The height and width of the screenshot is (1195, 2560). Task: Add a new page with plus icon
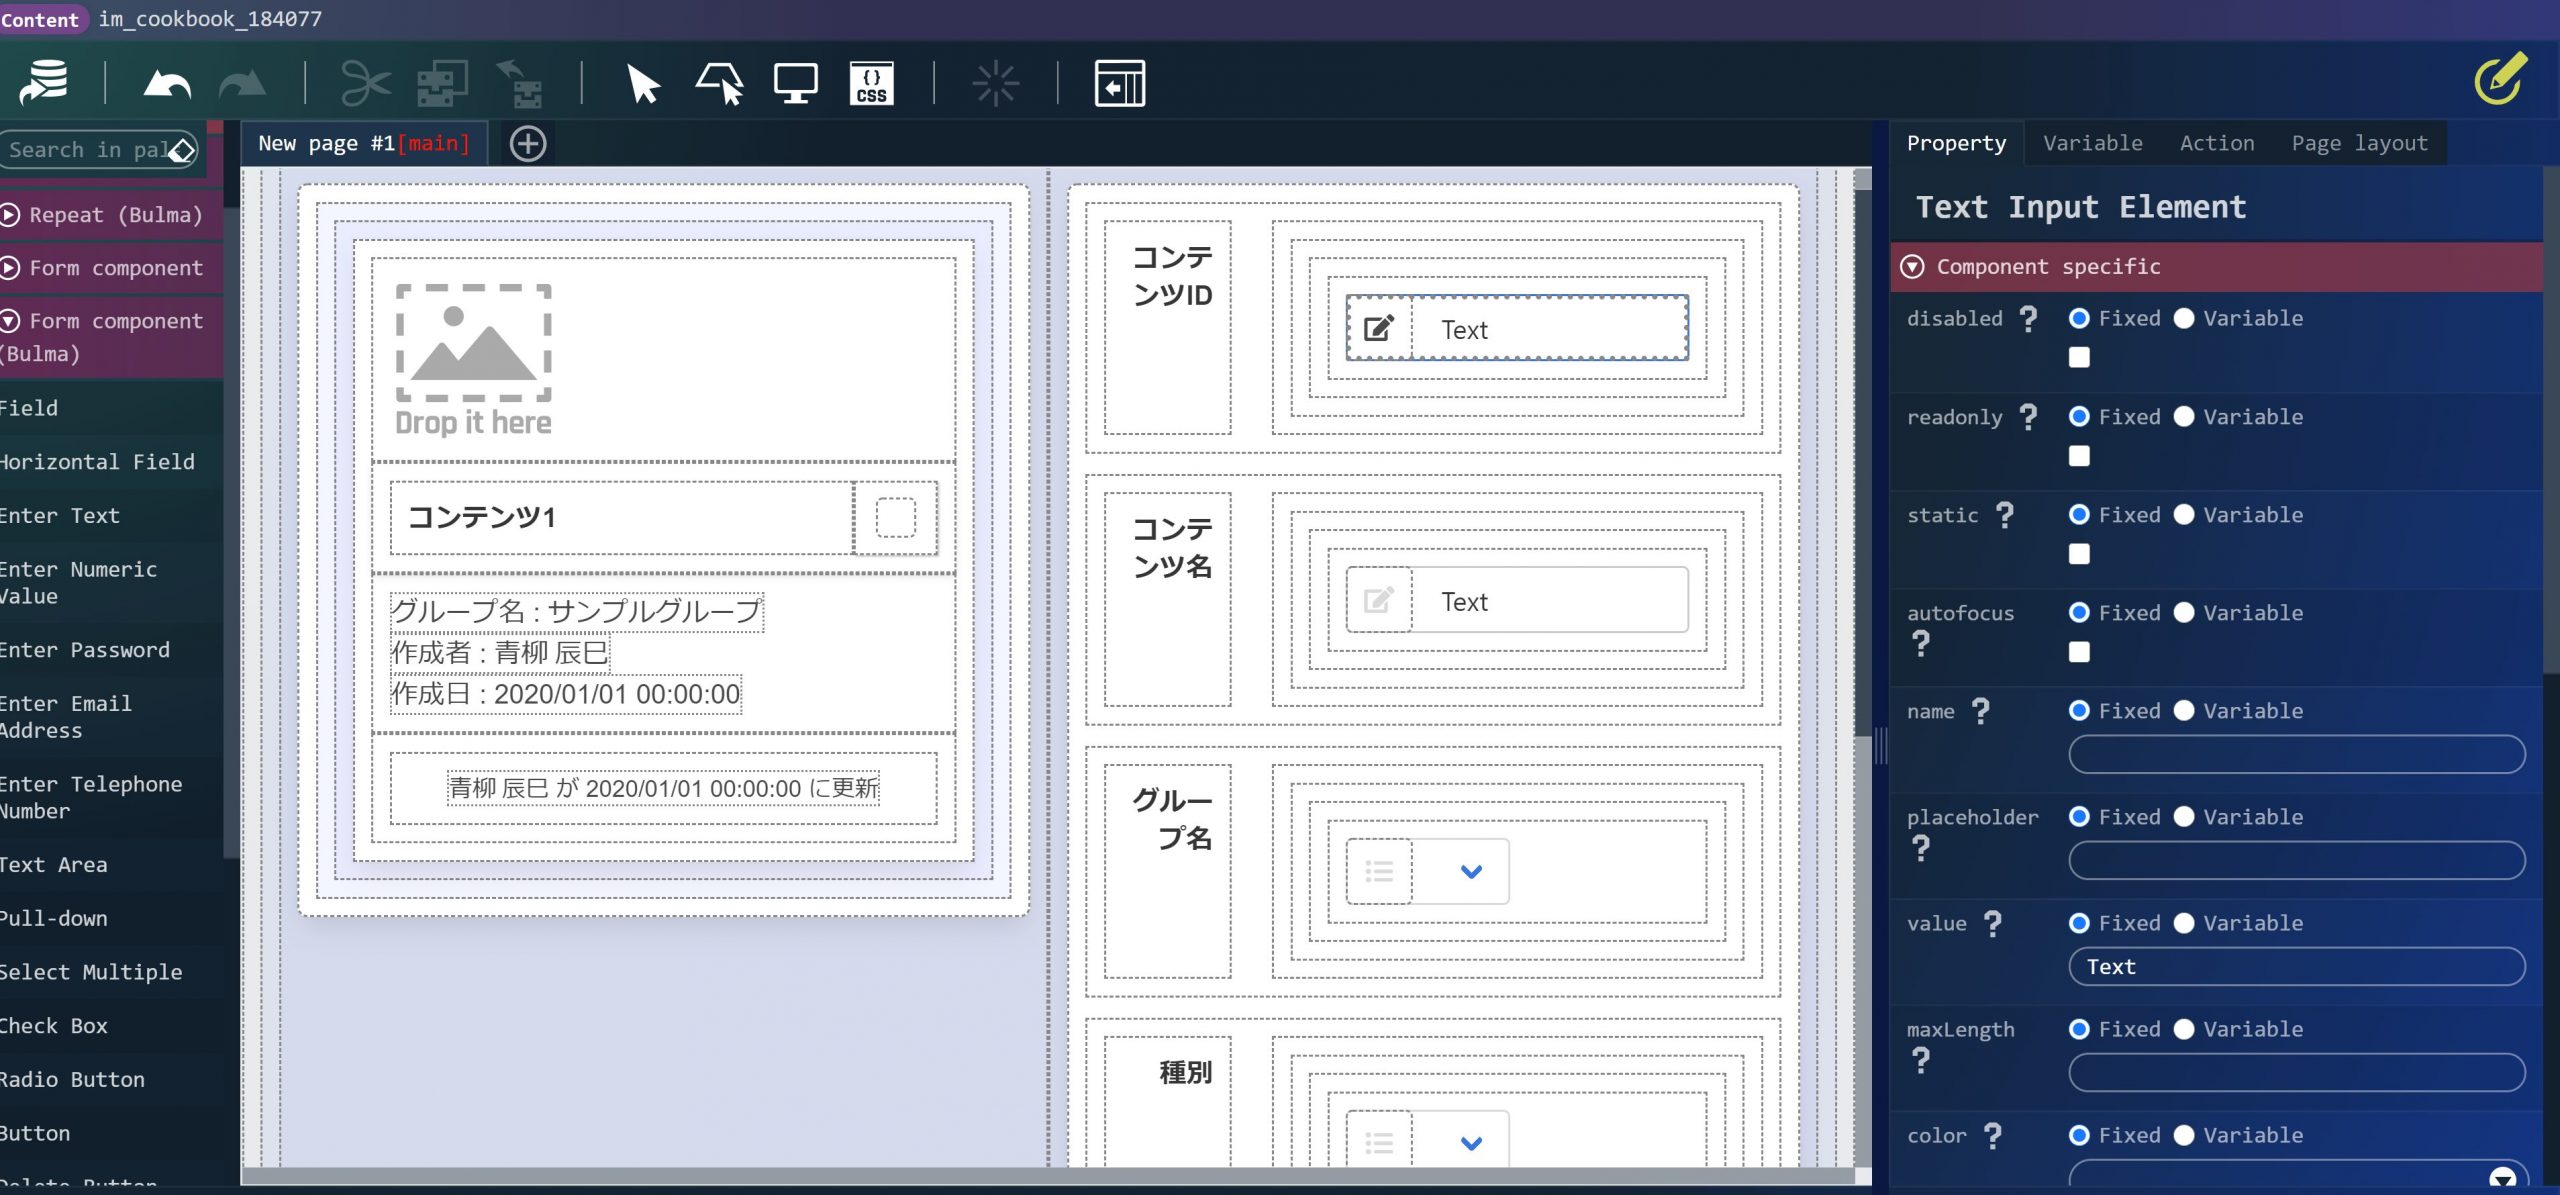point(528,144)
